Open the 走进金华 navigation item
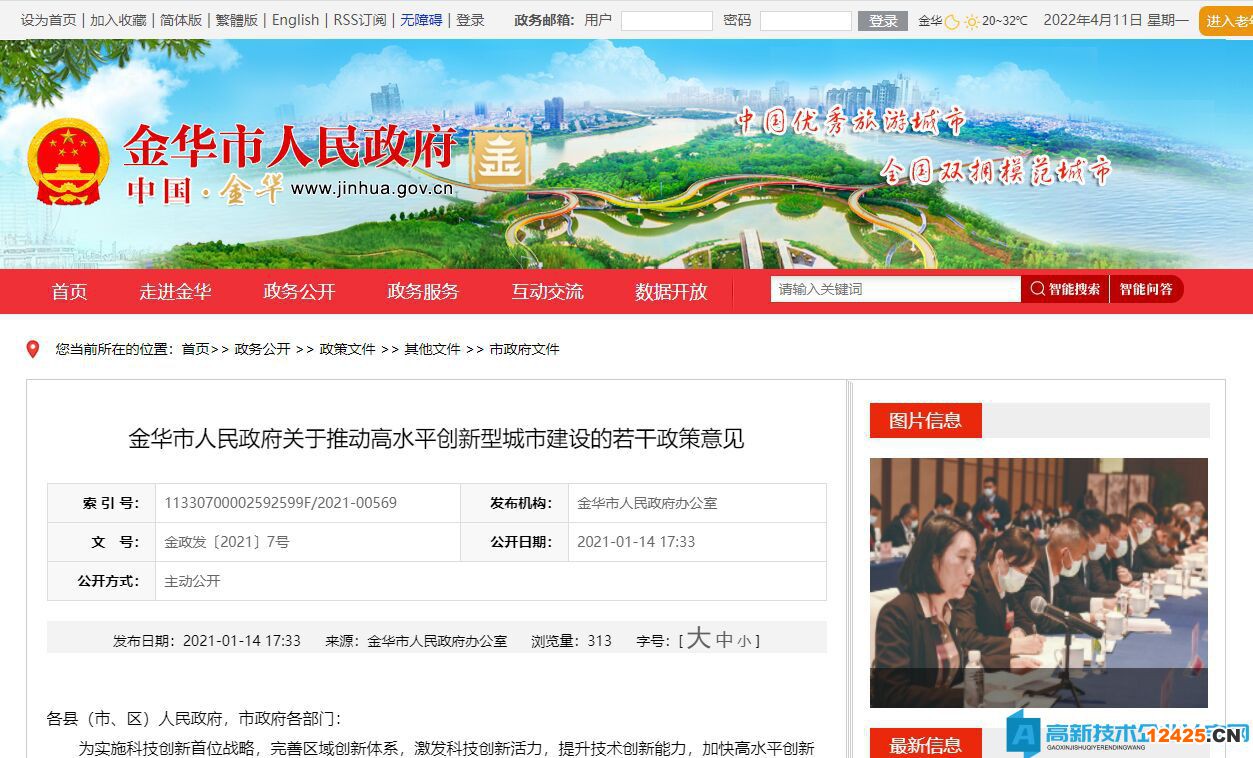The width and height of the screenshot is (1253, 758). 175,291
